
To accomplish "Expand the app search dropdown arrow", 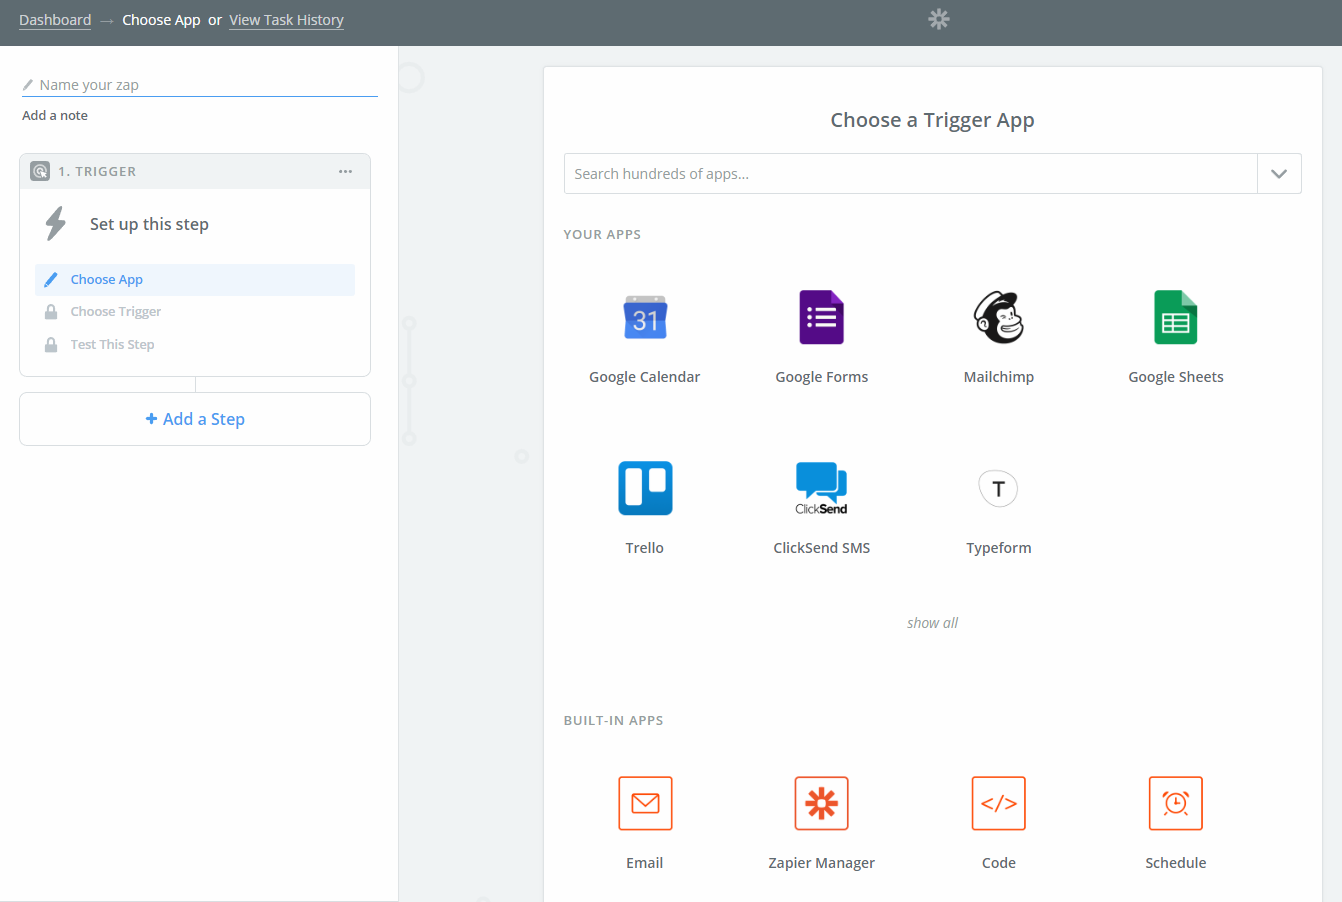I will pos(1279,174).
